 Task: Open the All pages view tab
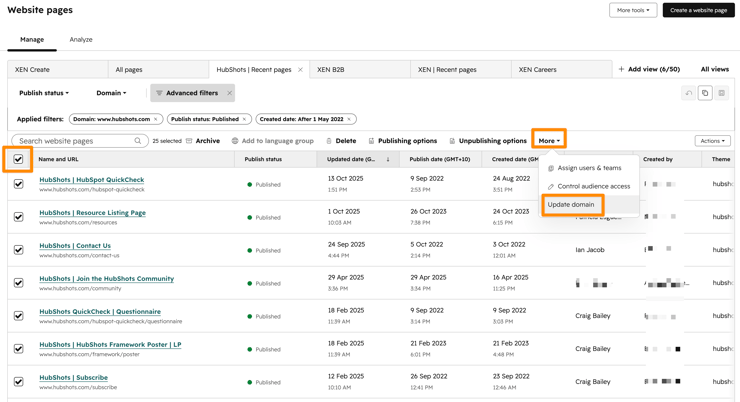[159, 69]
